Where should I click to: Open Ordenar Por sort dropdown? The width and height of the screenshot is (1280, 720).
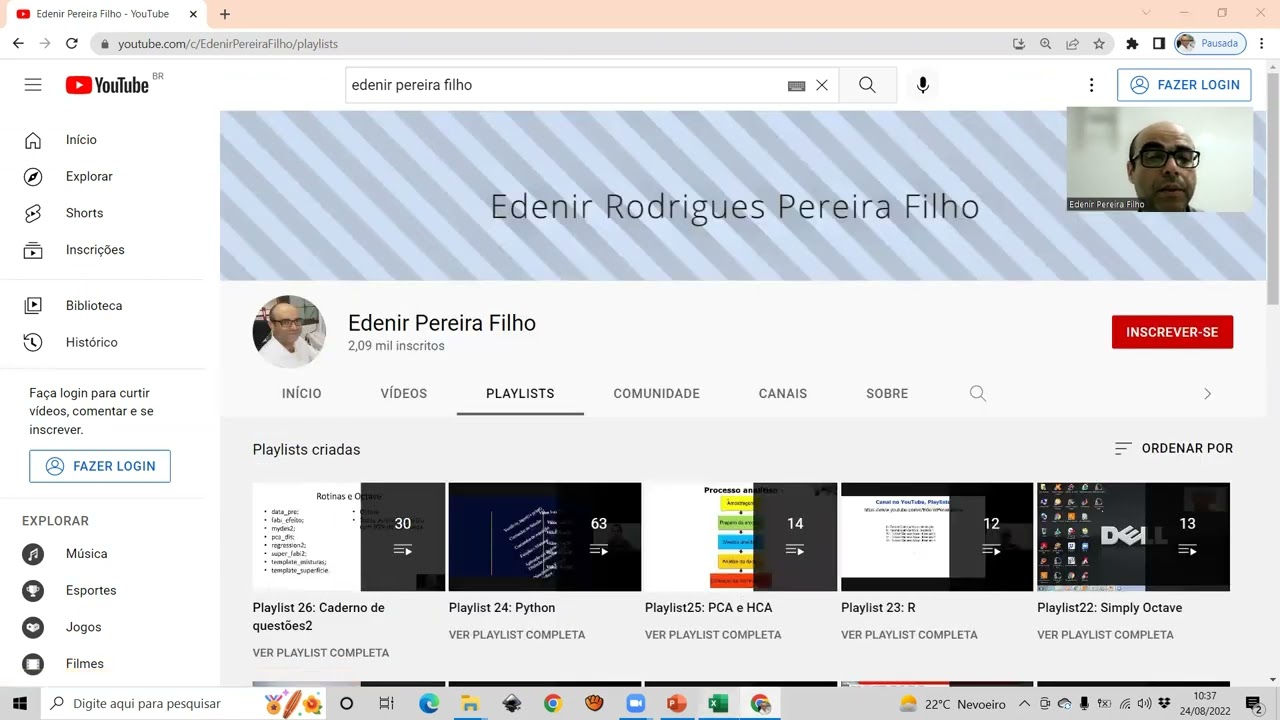coord(1173,448)
